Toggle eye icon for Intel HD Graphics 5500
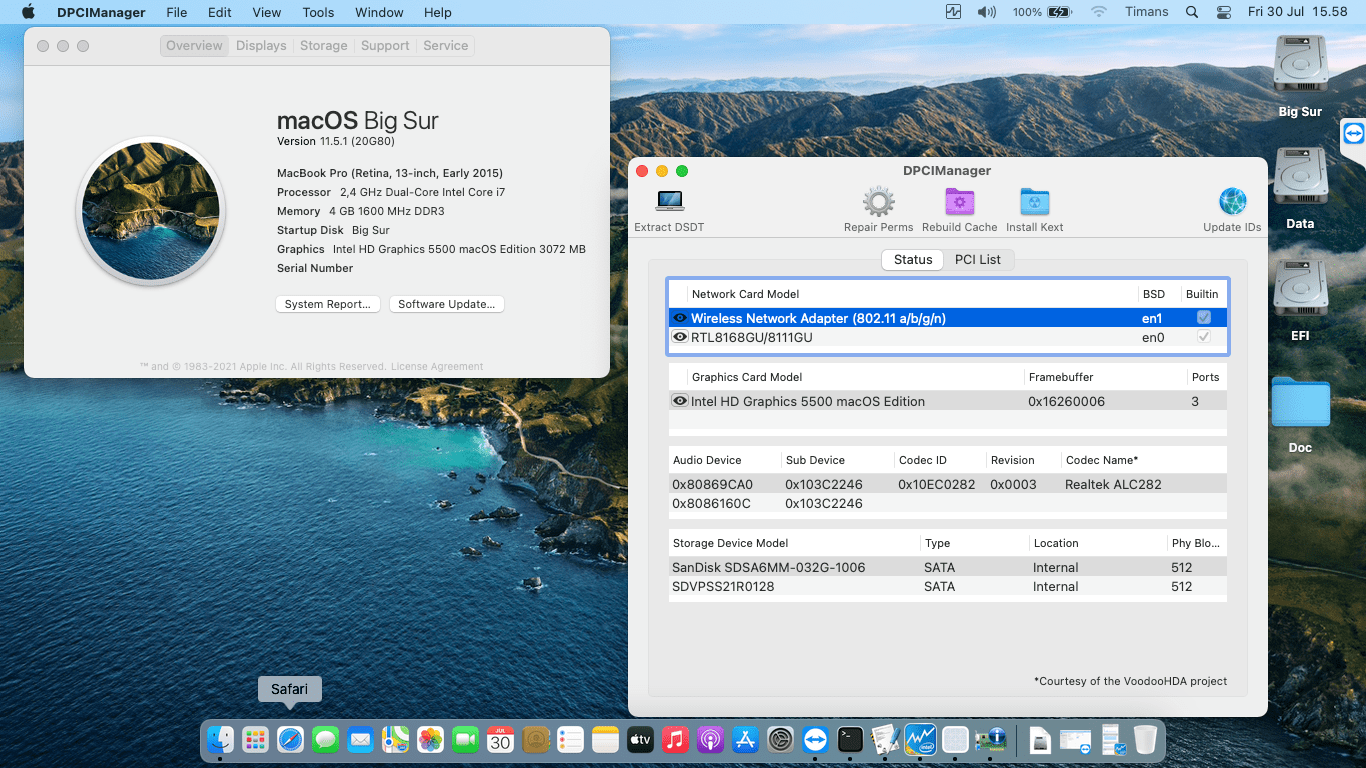Screen dimensions: 1366x768 tap(680, 401)
